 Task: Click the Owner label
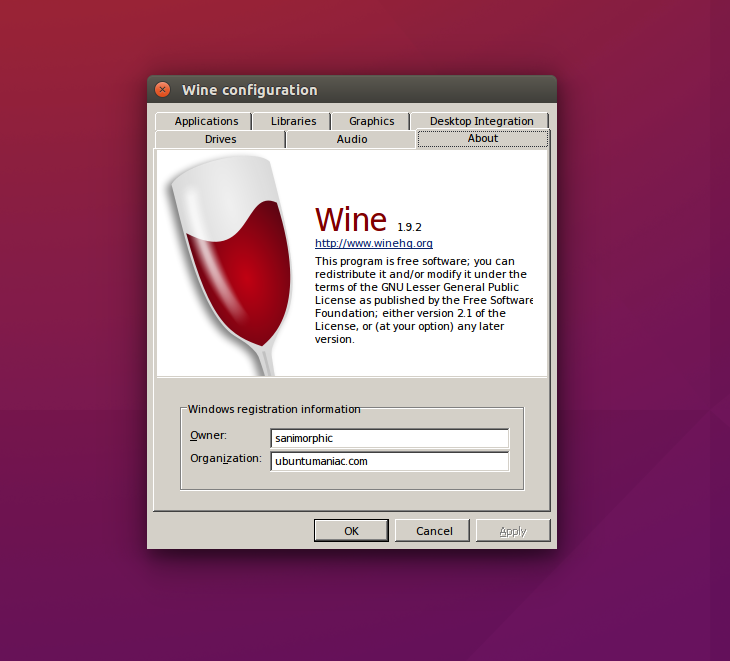[208, 435]
